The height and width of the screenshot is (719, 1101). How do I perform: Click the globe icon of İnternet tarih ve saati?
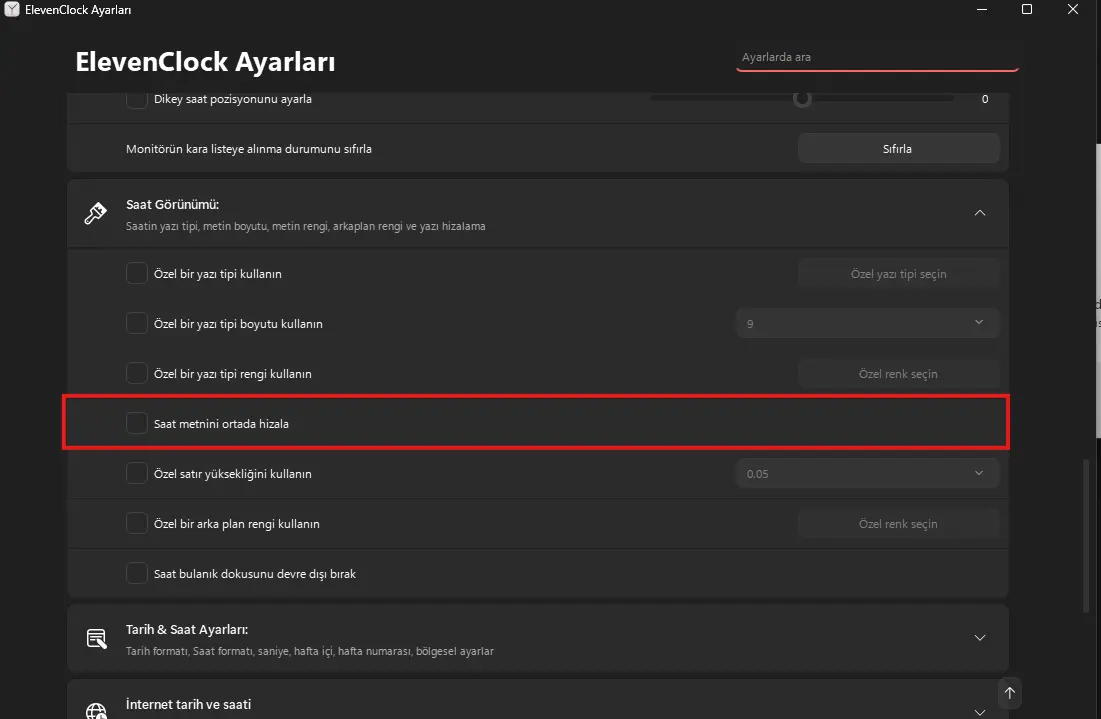(x=96, y=711)
